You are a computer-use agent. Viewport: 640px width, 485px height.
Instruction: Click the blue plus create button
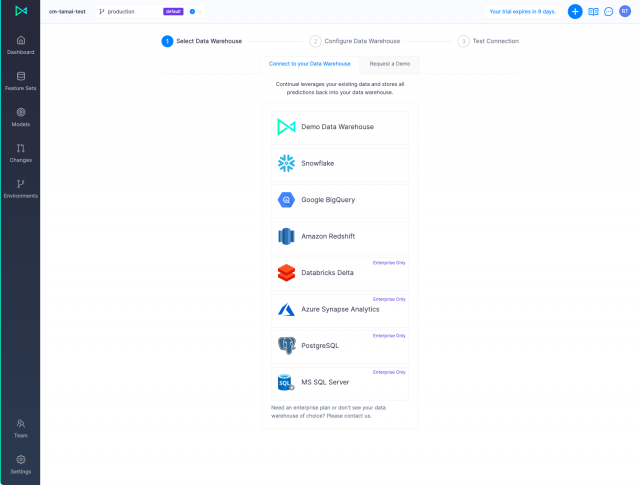[x=575, y=12]
